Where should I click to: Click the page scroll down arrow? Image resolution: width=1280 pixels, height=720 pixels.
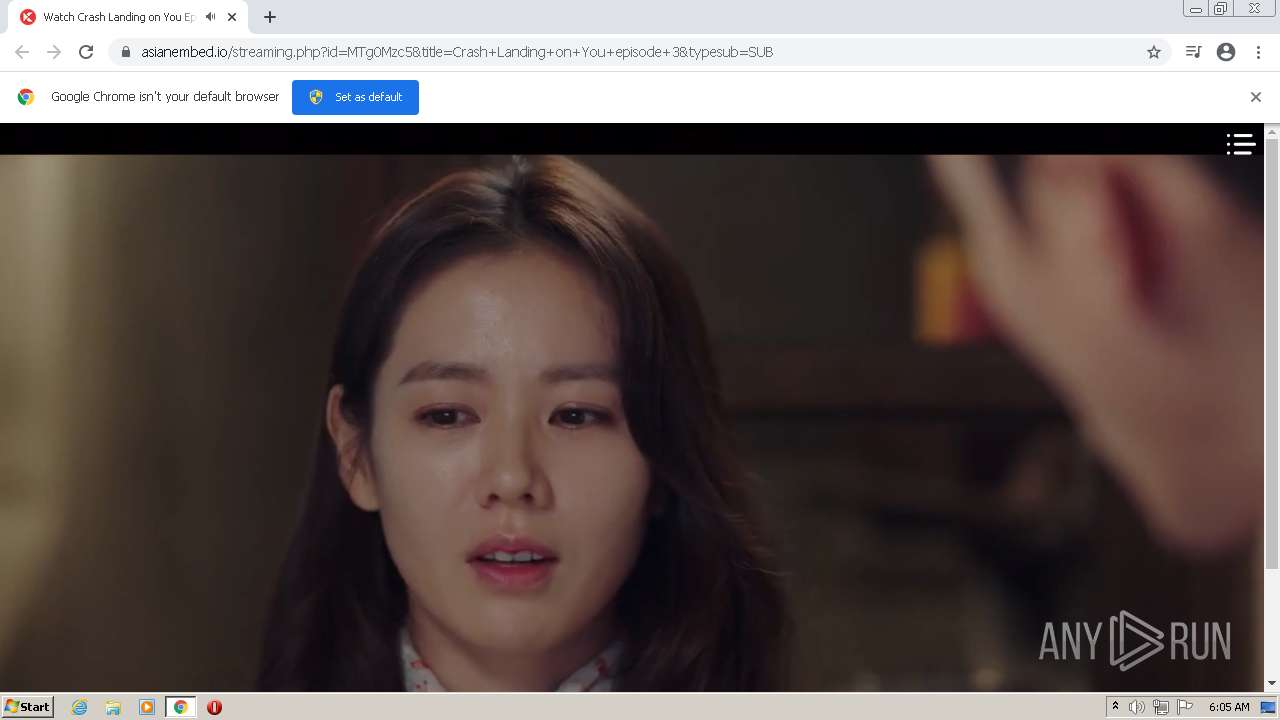1272,683
